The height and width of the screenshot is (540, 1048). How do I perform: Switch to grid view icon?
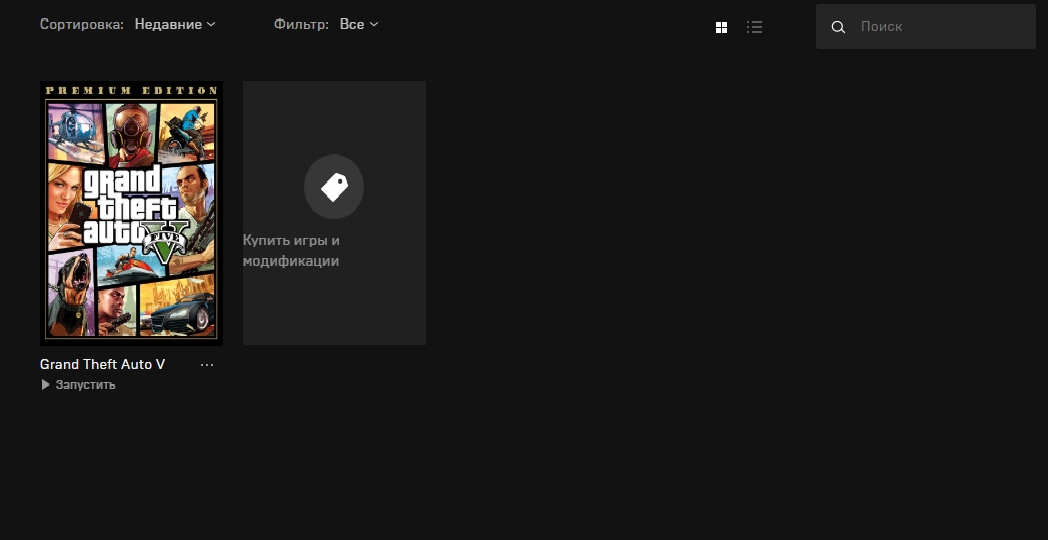pos(721,27)
